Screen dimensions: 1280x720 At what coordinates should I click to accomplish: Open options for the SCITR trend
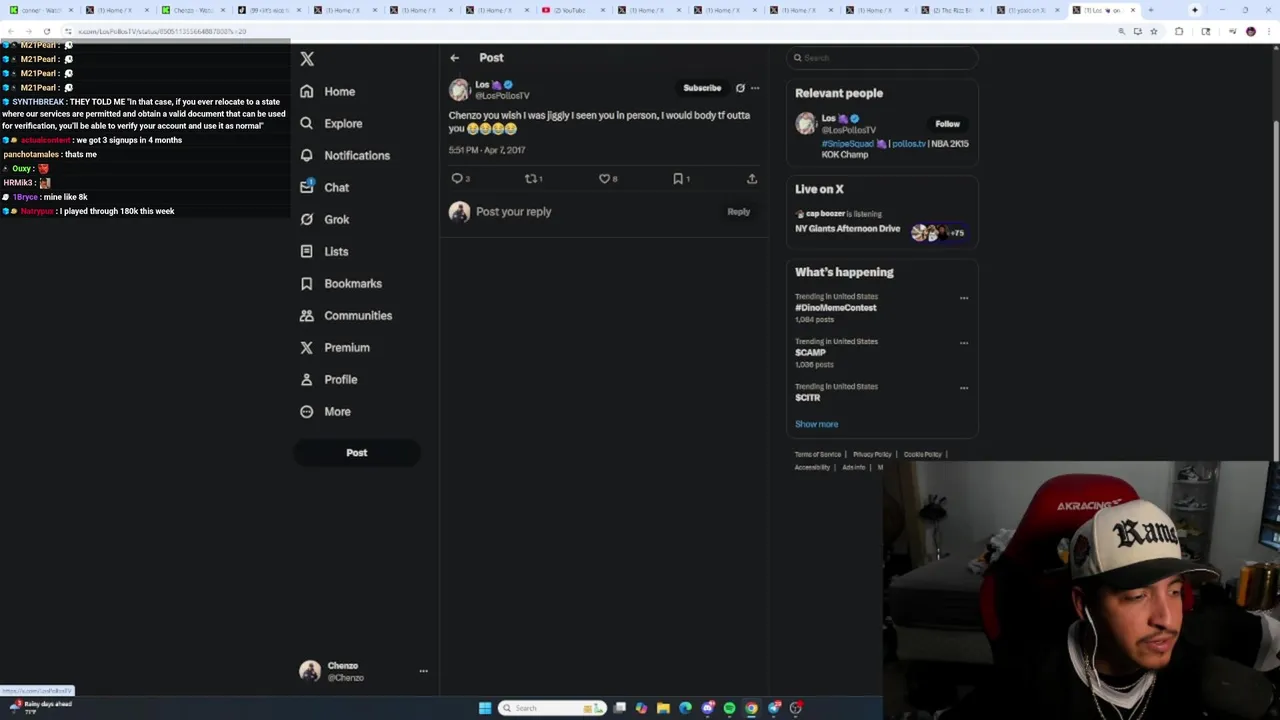pos(964,388)
